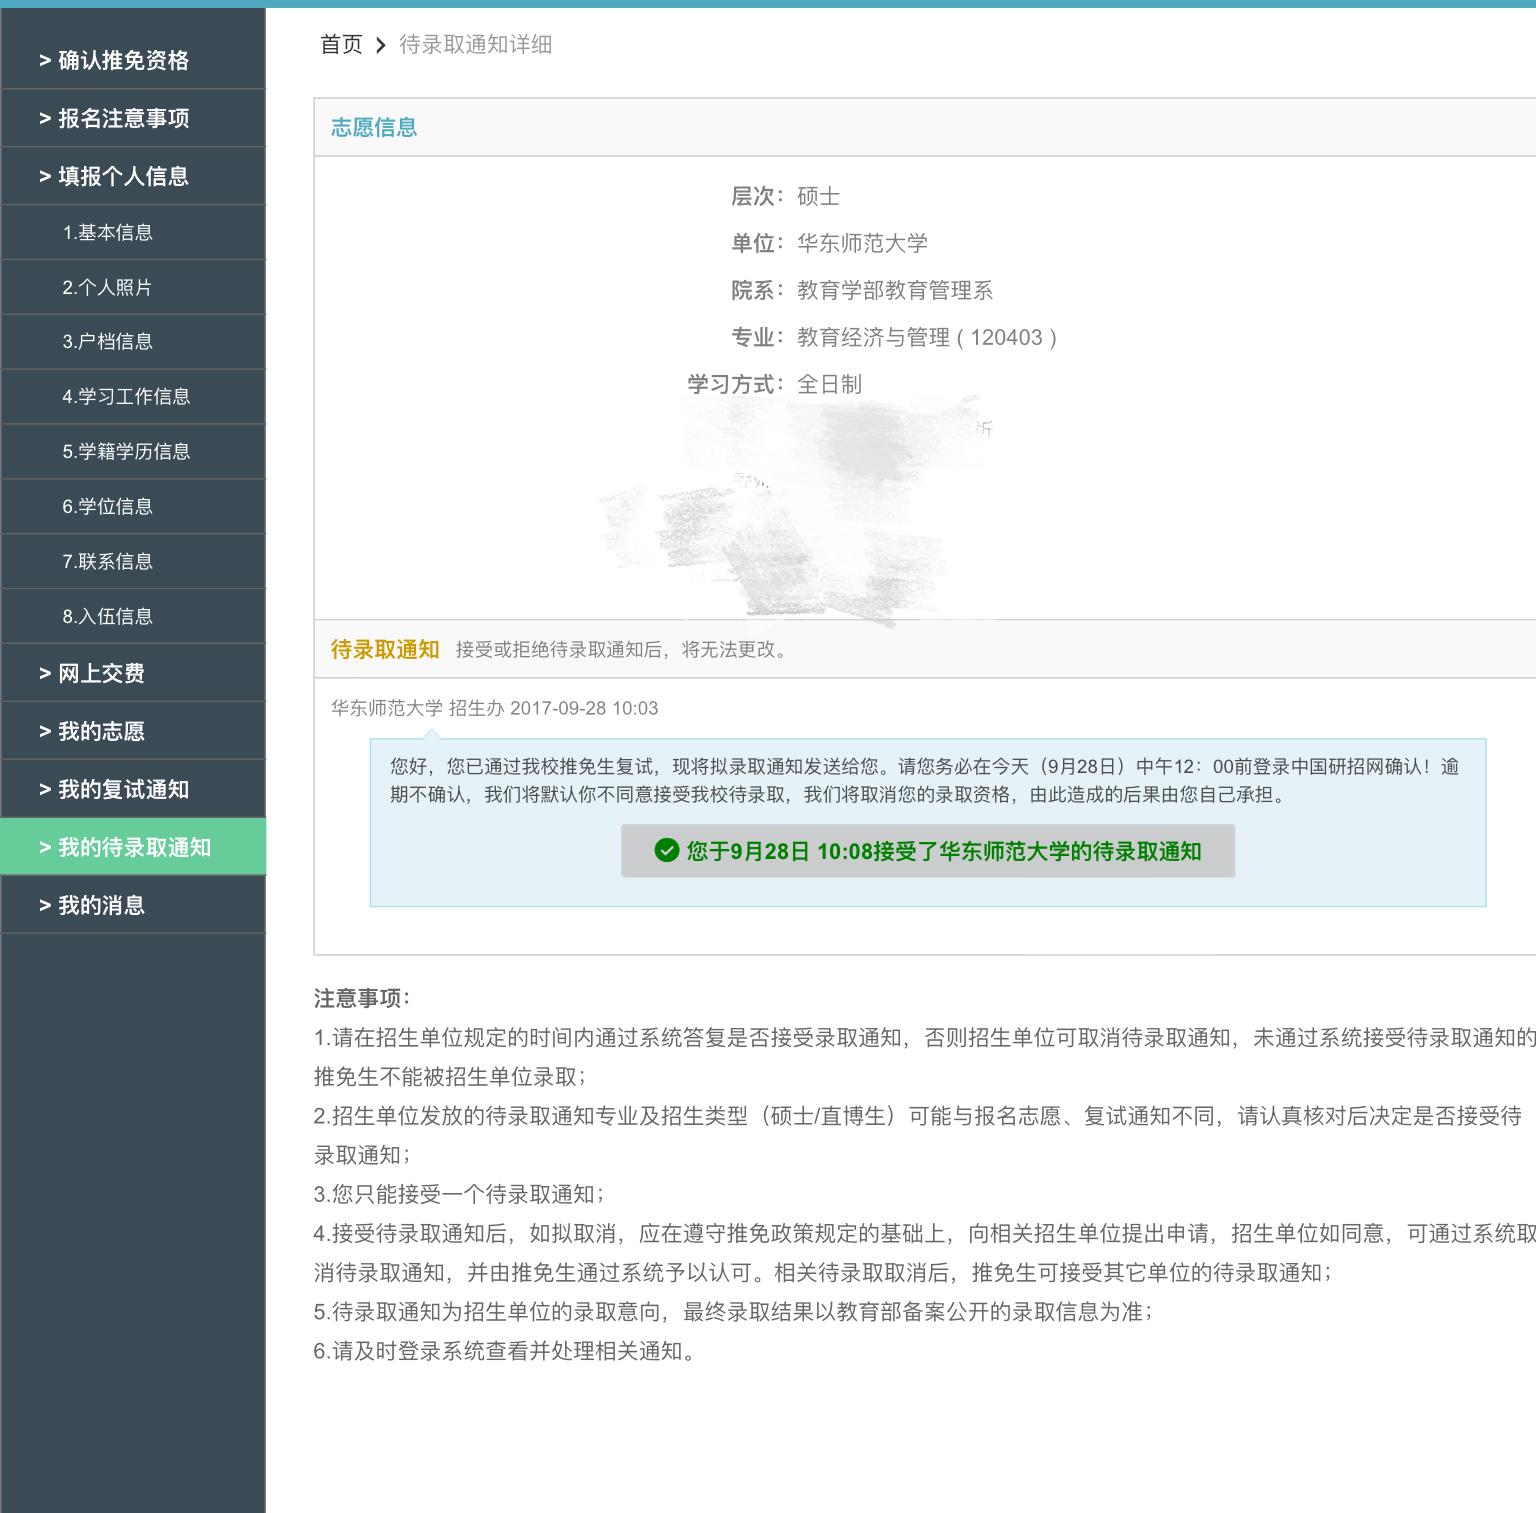Expand 填报个人信息 sidebar section
1536x1513 pixels.
point(133,176)
